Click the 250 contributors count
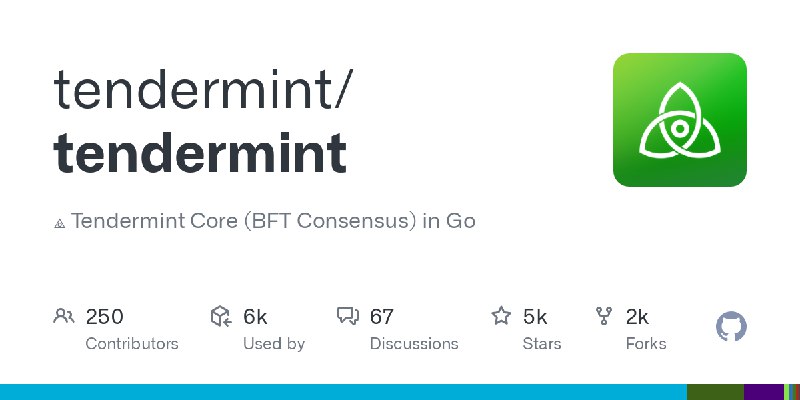The height and width of the screenshot is (400, 800). coord(105,317)
